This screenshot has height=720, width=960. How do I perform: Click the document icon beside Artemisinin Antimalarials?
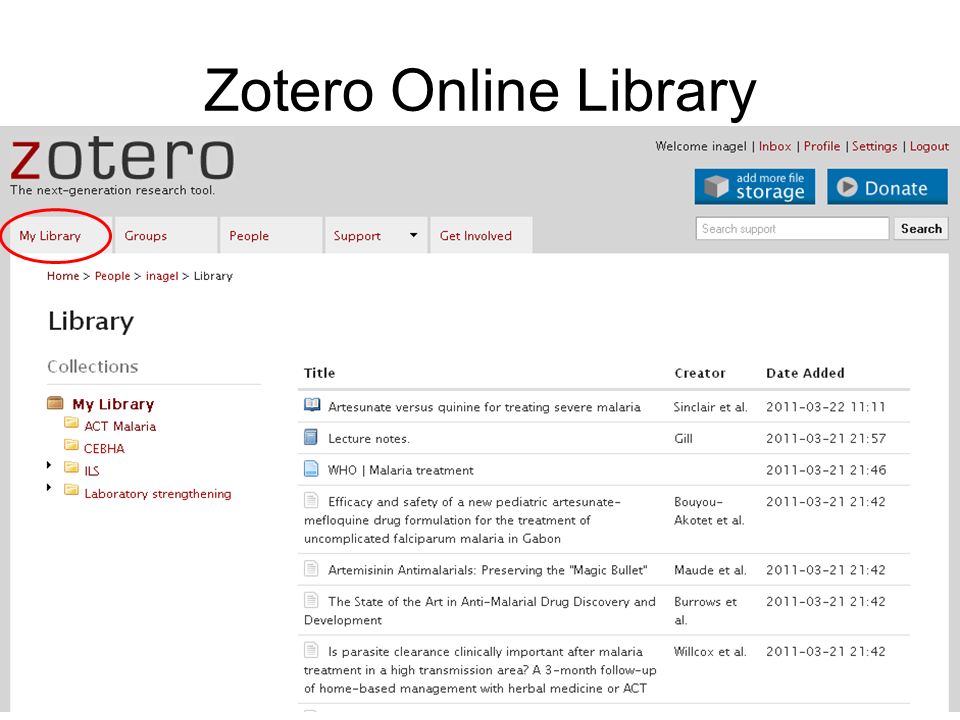[311, 569]
